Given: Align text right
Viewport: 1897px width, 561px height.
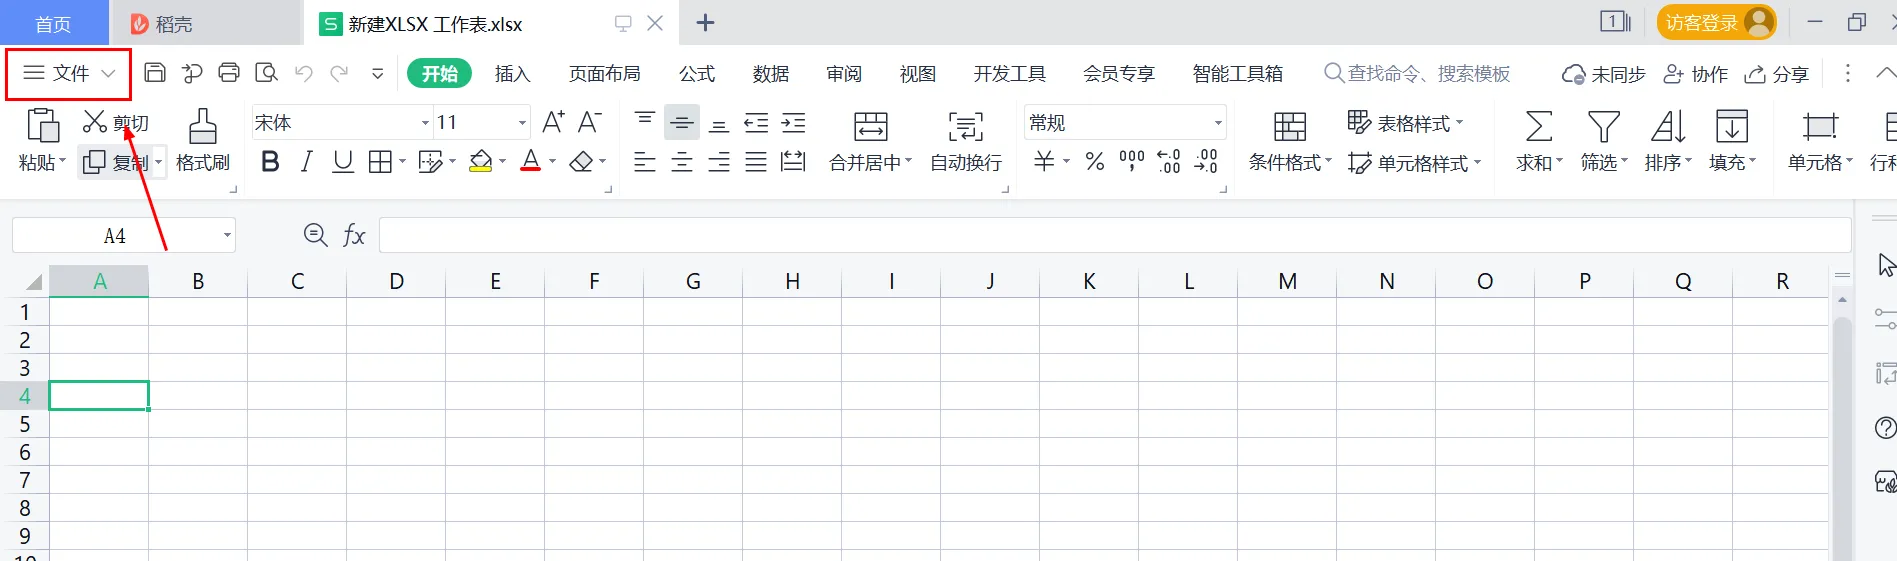Looking at the screenshot, I should [719, 162].
